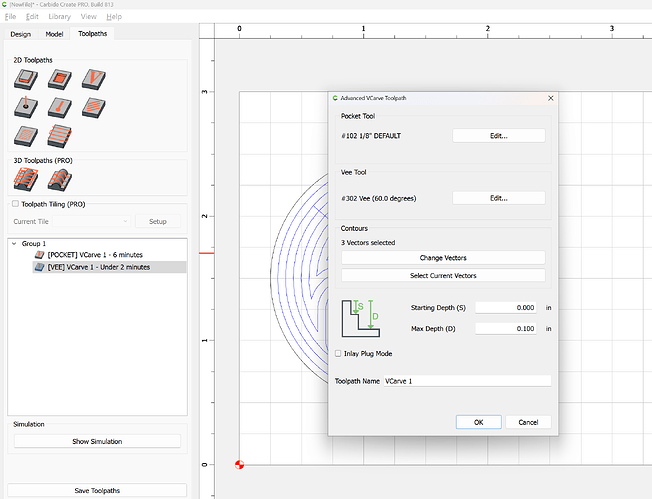This screenshot has width=652, height=499.
Task: Click the '3D Toolpaths (PRO)' heading
Action: [43, 161]
